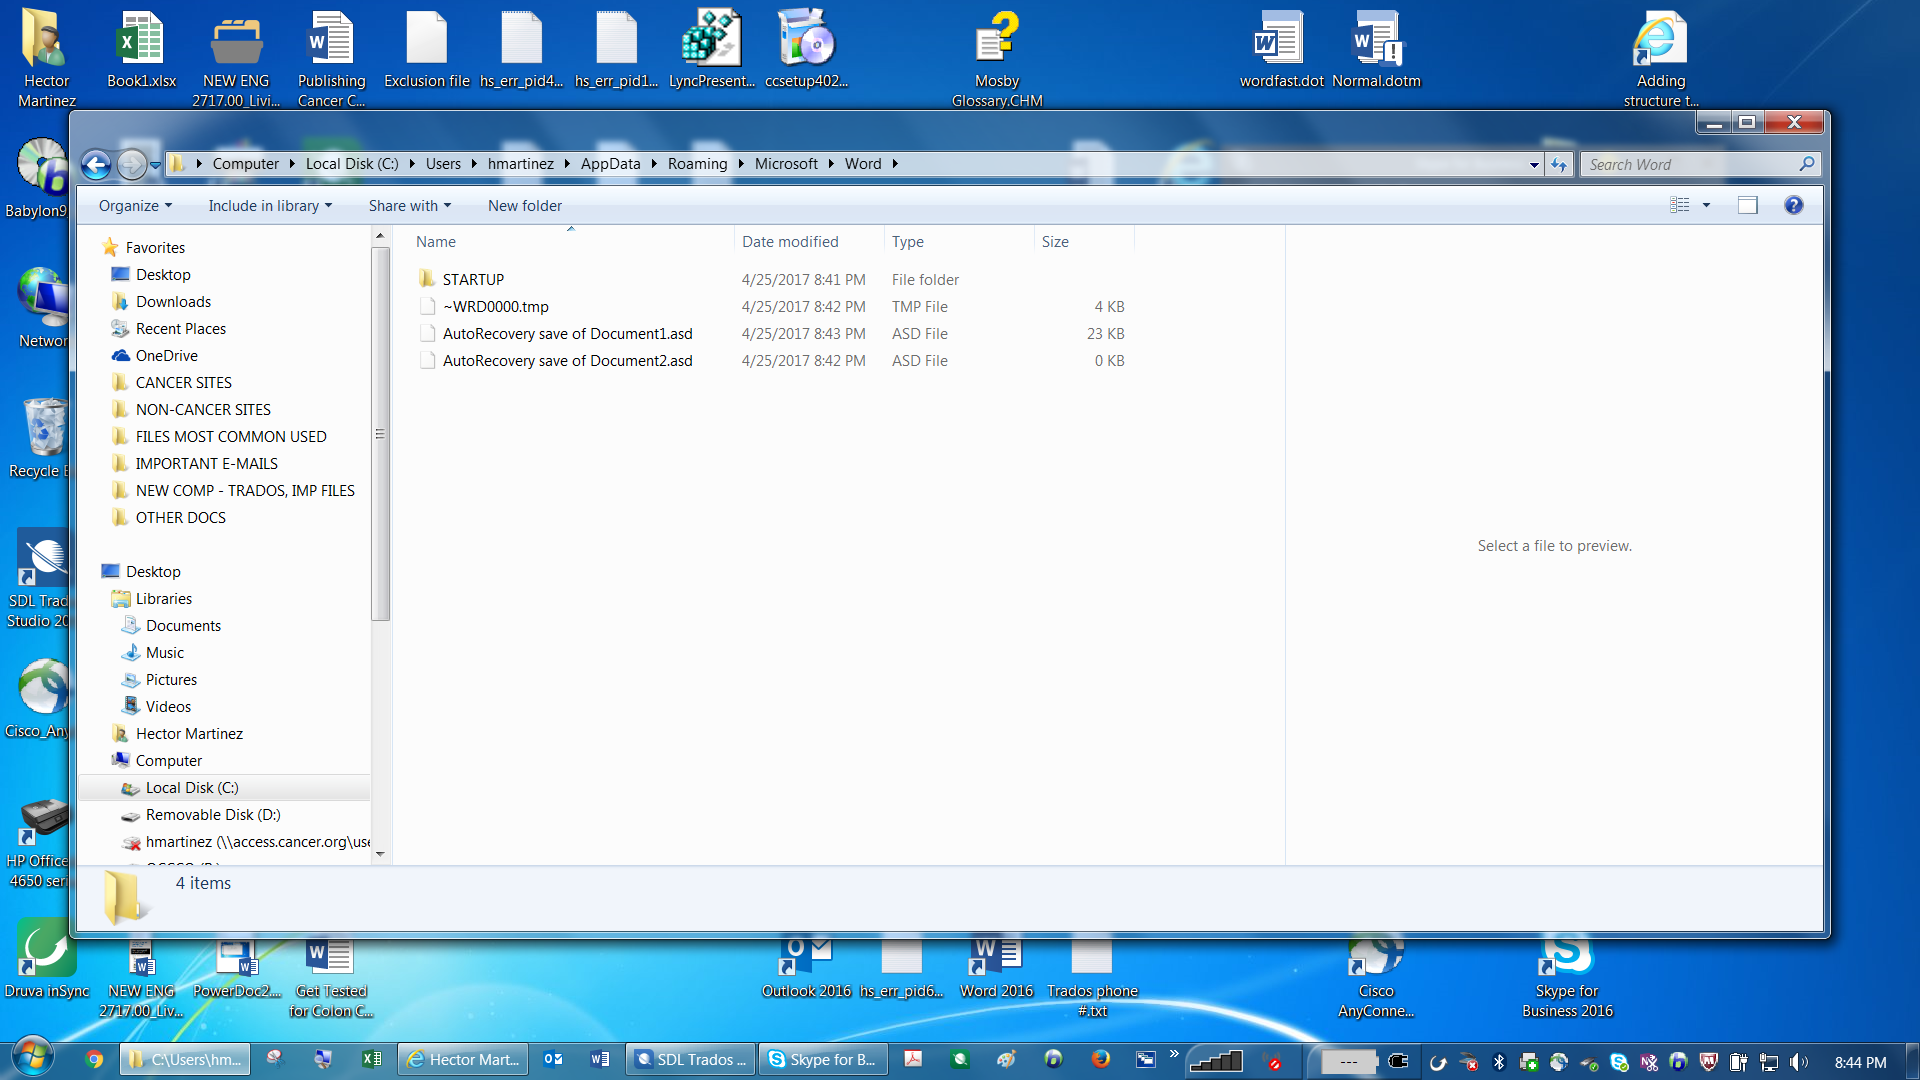Open the Change your view dropdown arrow
Screen dimensions: 1920x1080
pyautogui.click(x=1706, y=205)
